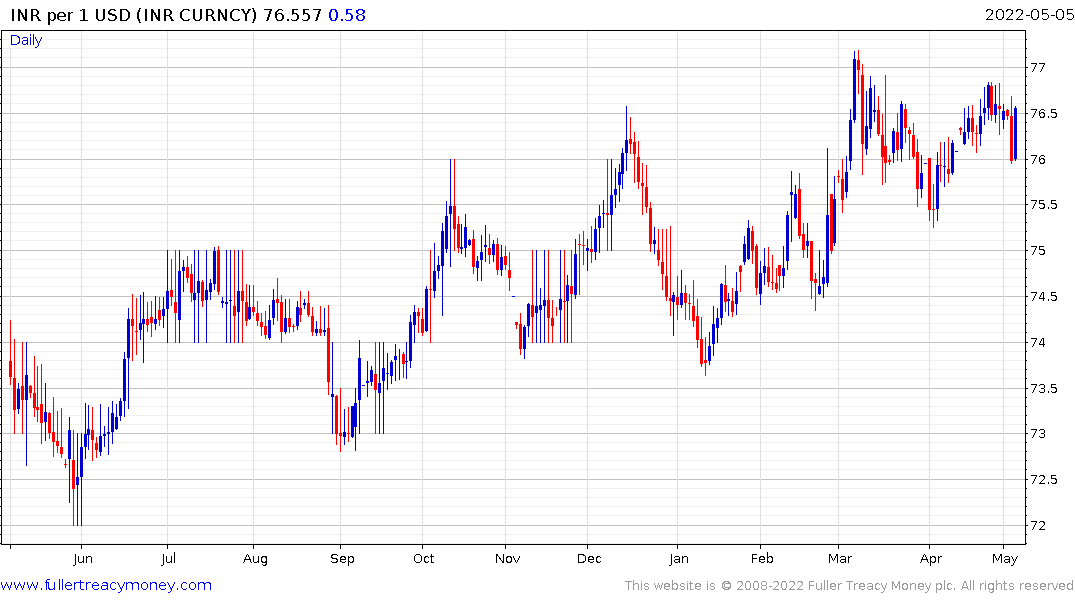Screen dimensions: 1075x600
Task: Click the Nov month label
Action: pos(507,559)
